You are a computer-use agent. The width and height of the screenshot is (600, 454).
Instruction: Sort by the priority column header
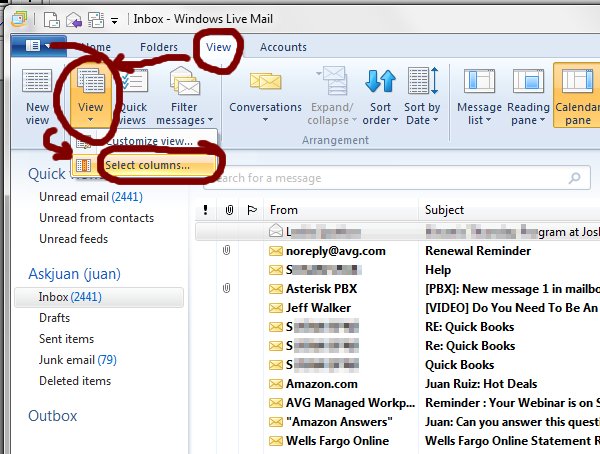coord(205,210)
